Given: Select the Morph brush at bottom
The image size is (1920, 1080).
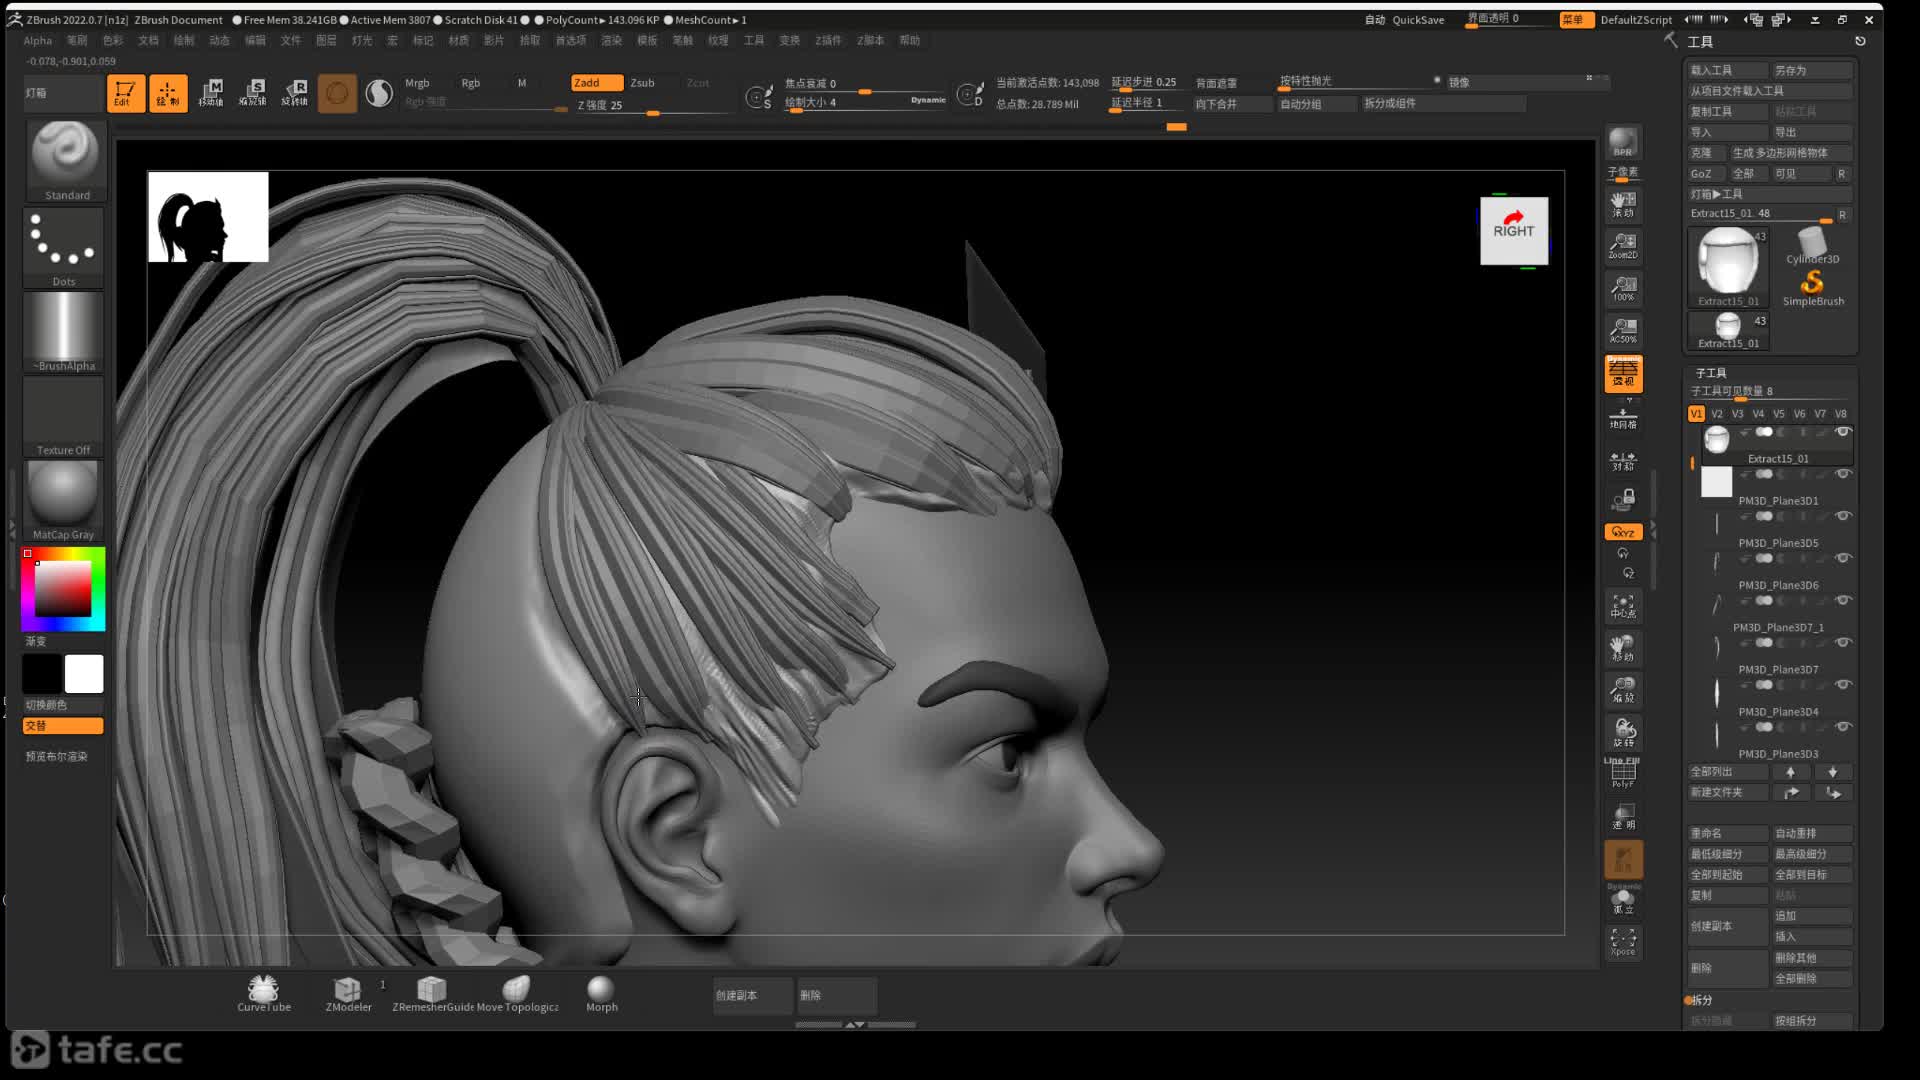Looking at the screenshot, I should (x=601, y=993).
